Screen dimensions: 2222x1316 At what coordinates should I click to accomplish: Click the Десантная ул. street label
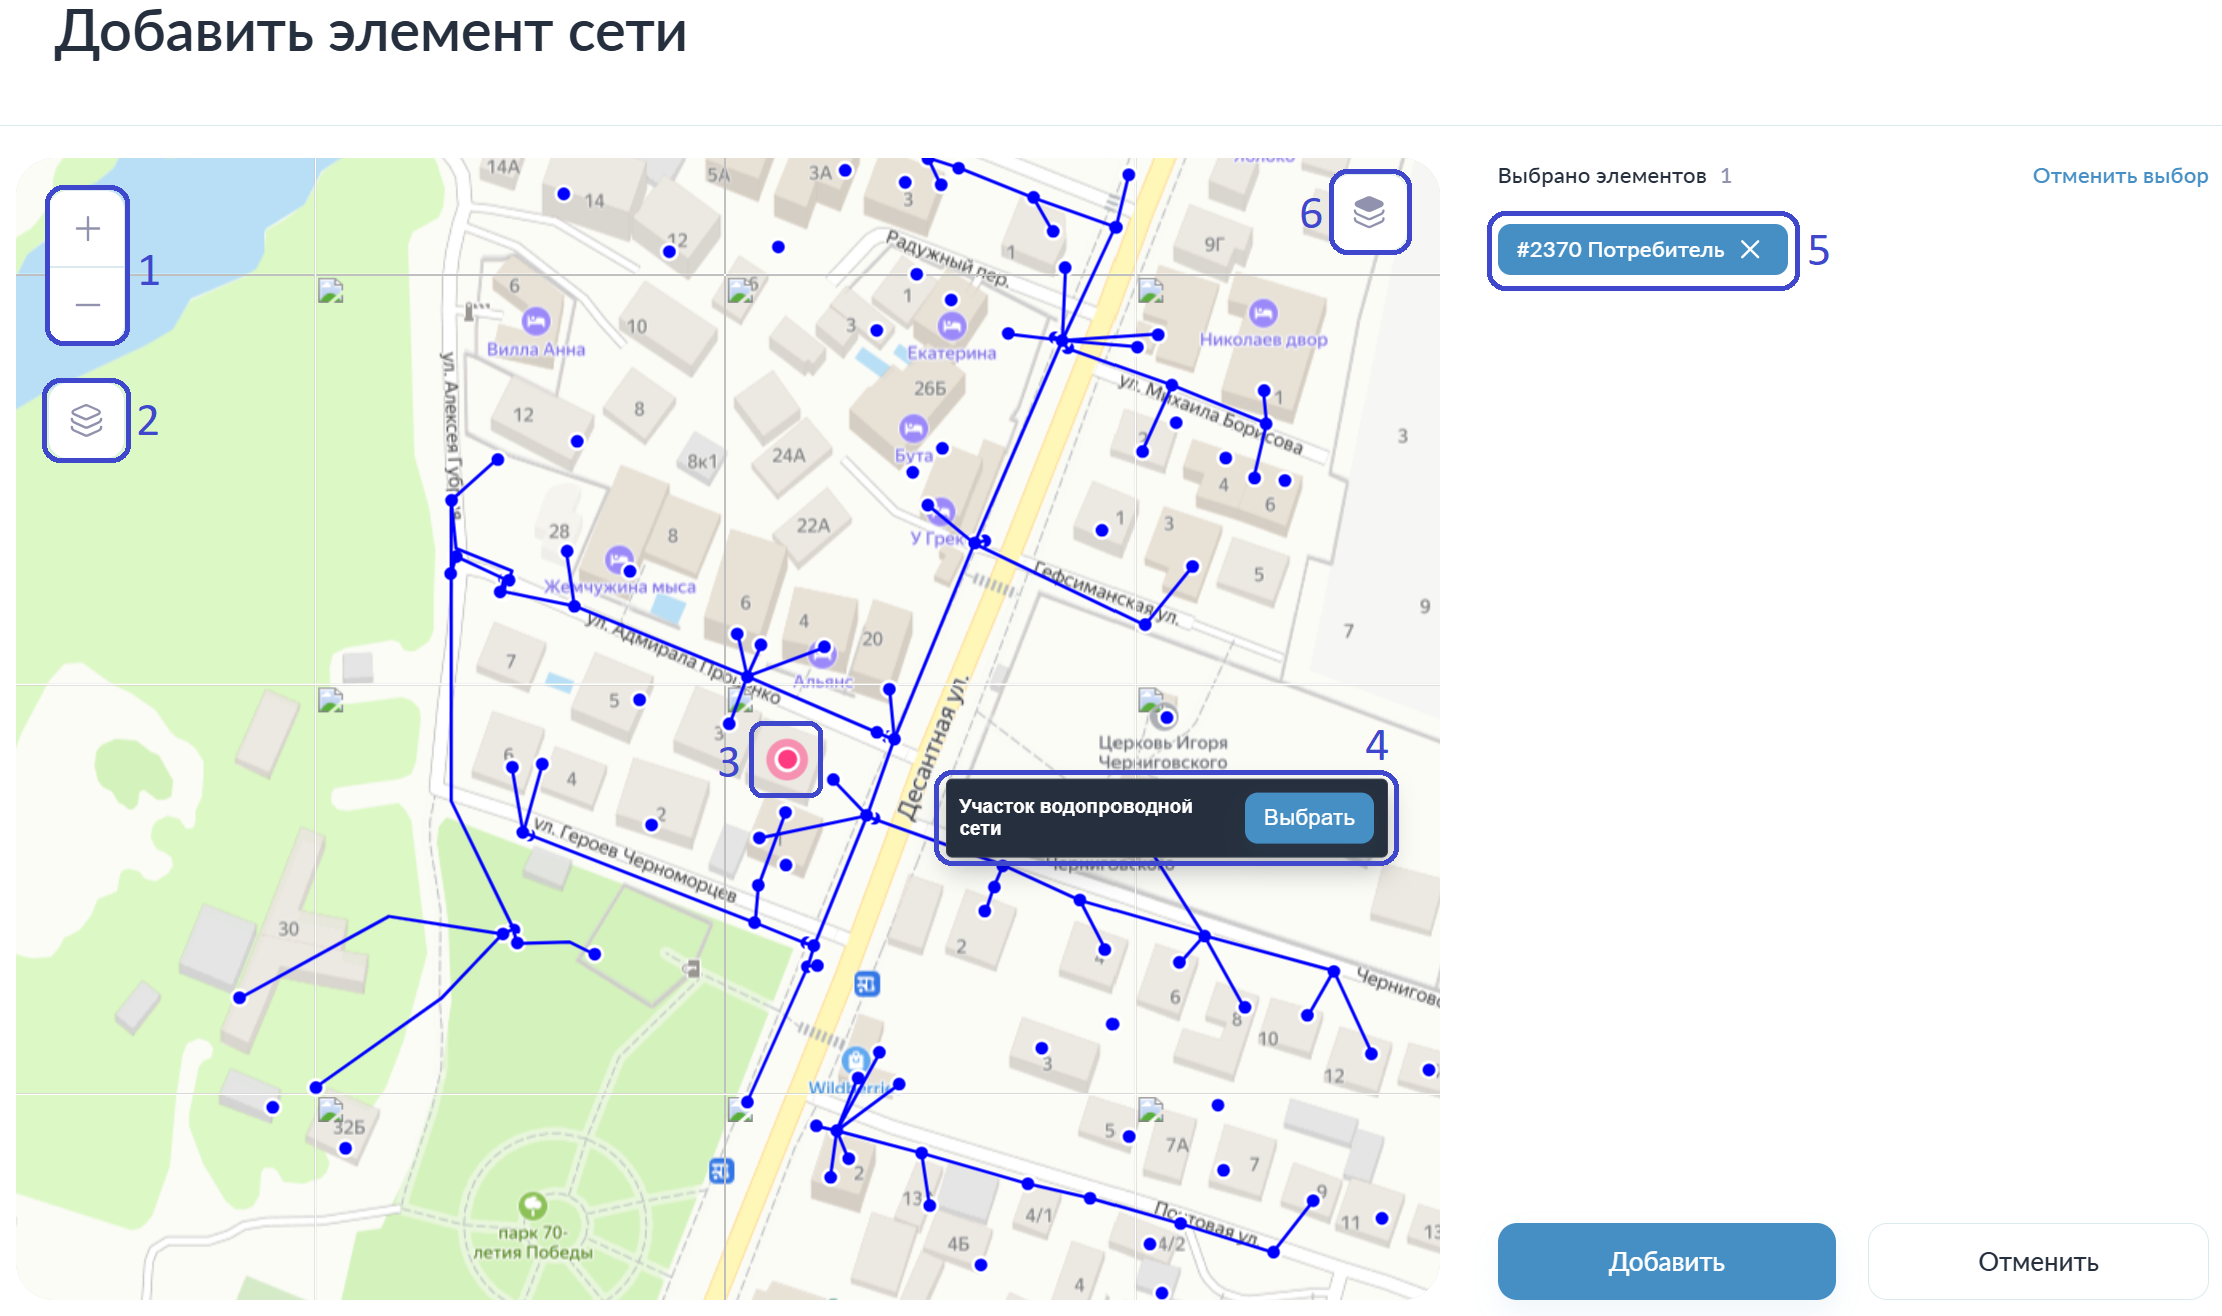933,748
